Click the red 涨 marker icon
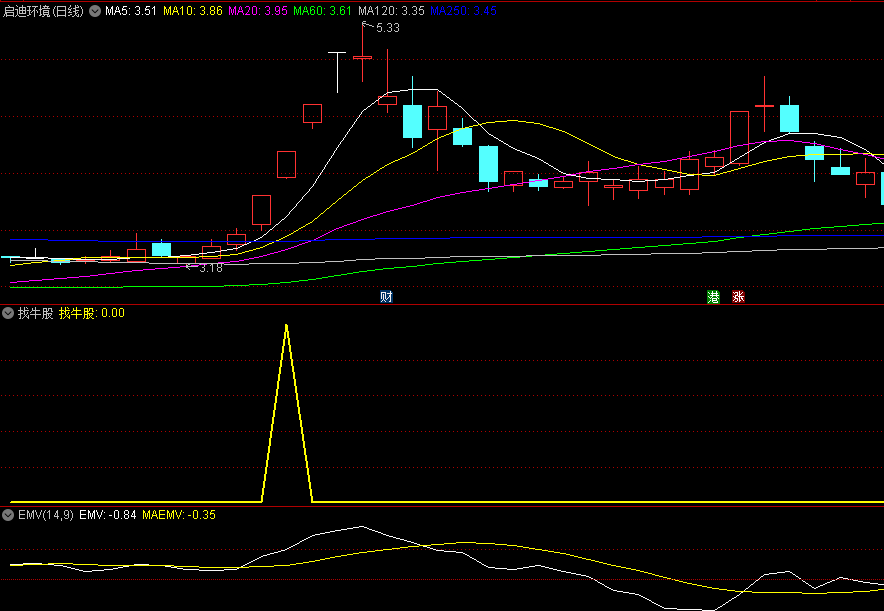Viewport: 884px width, 611px height. point(739,296)
